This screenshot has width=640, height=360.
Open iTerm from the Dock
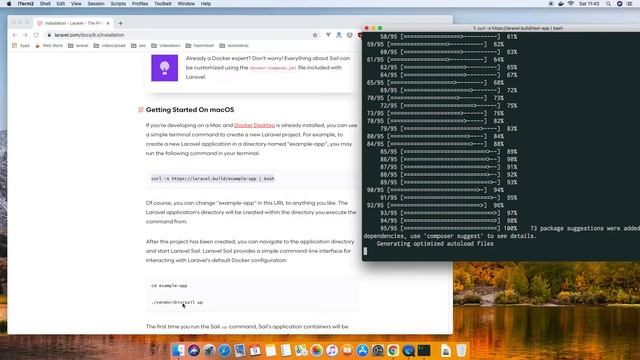tap(424, 350)
